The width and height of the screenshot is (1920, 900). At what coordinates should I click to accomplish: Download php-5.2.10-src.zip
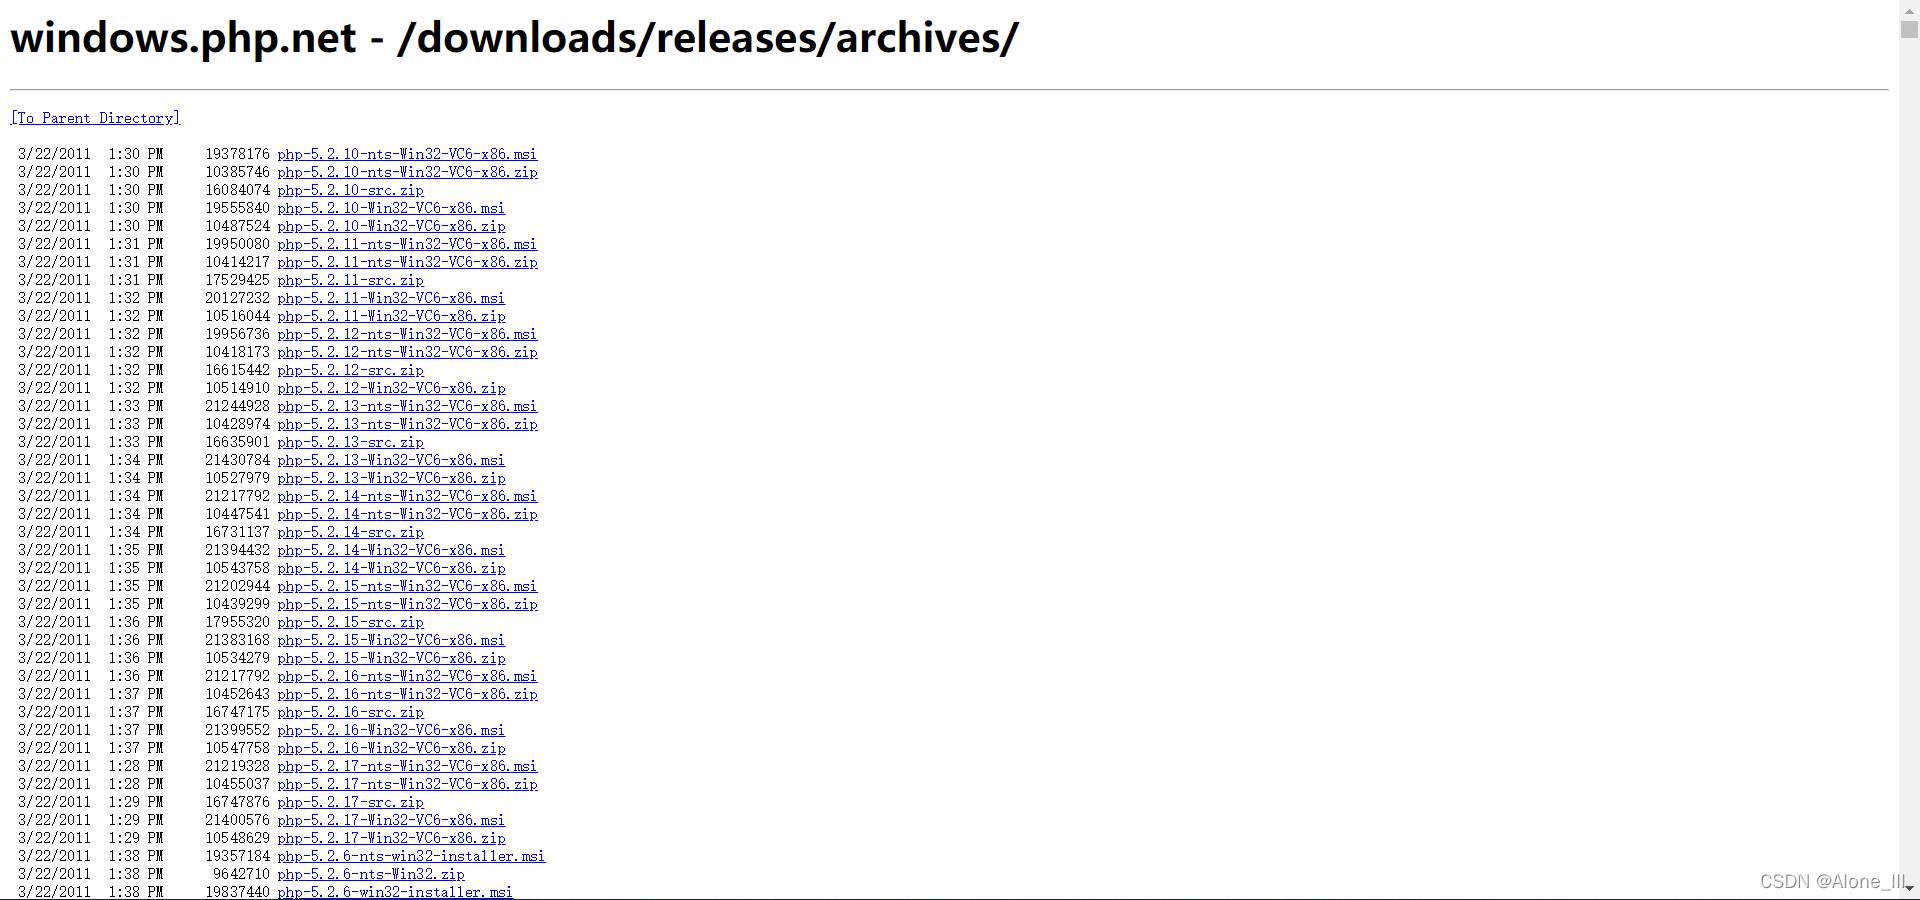[351, 190]
